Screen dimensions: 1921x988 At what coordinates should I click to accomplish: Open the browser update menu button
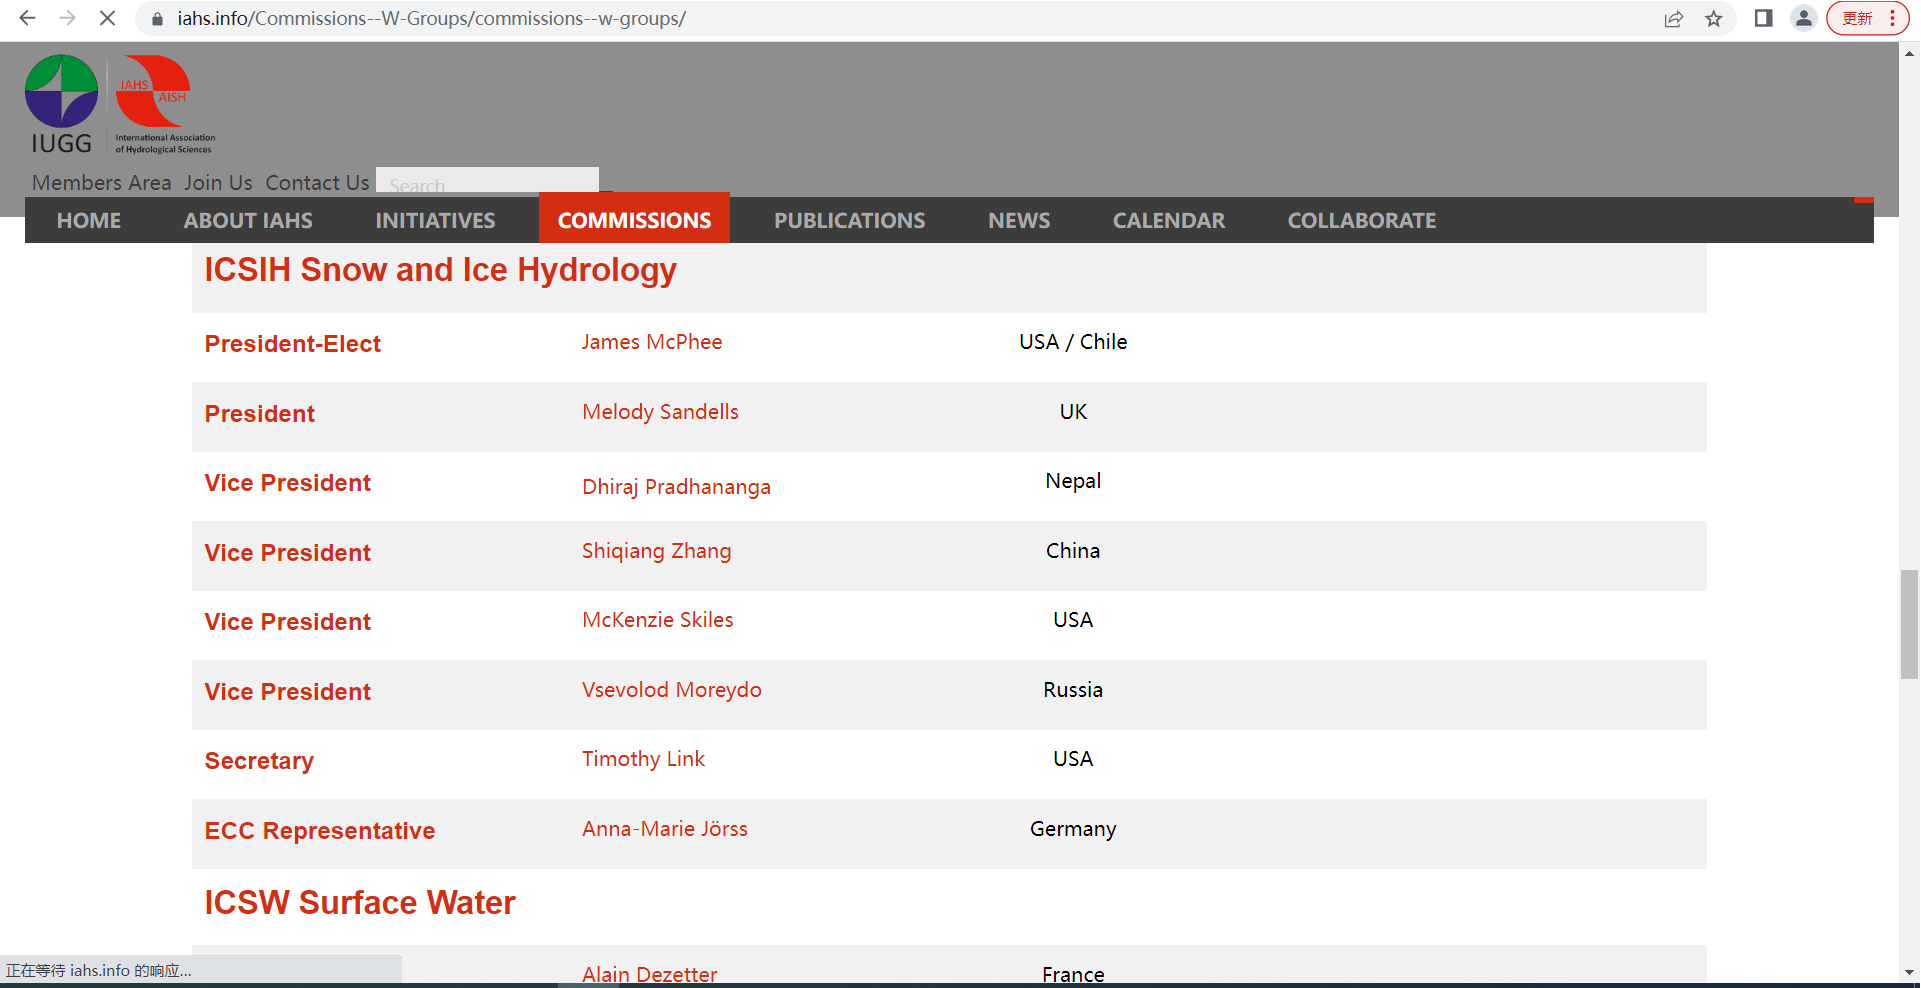(x=1867, y=18)
